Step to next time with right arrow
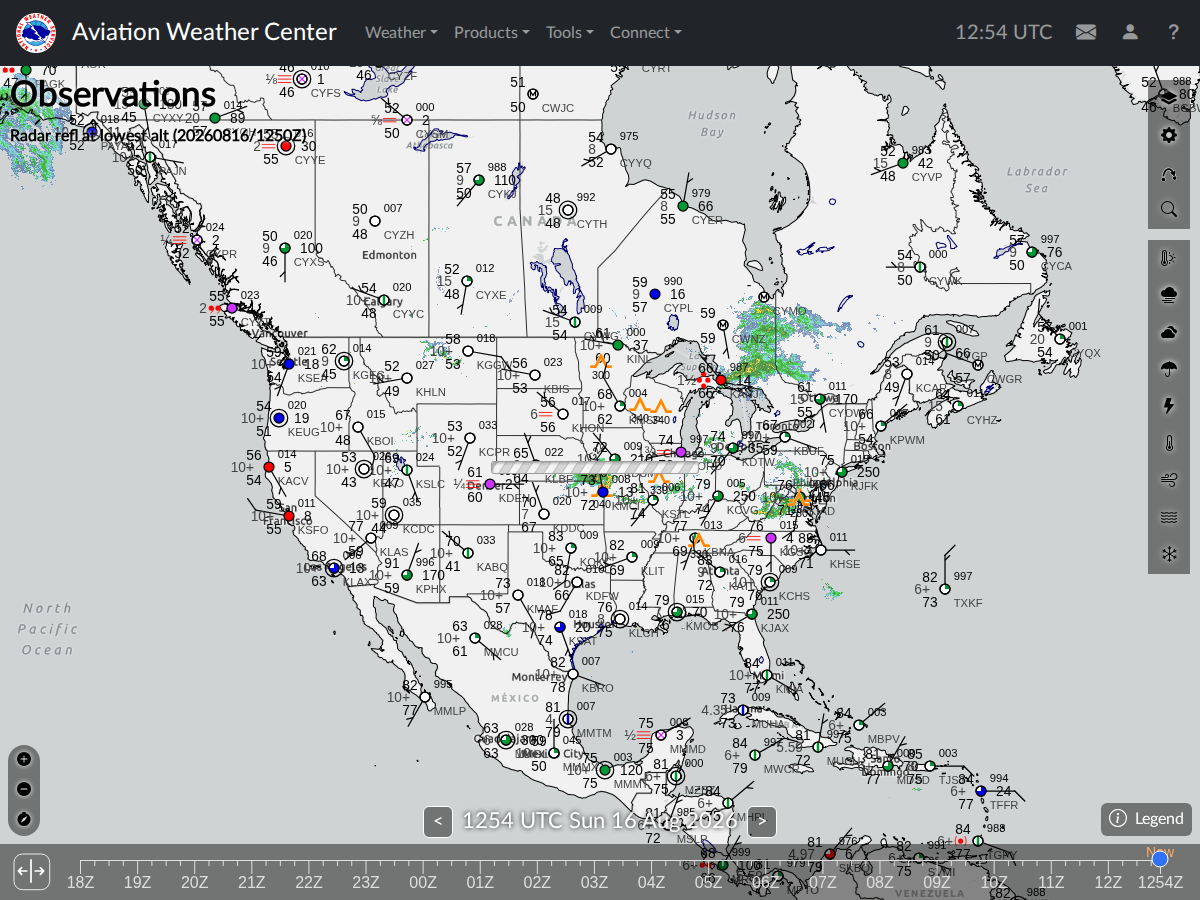The width and height of the screenshot is (1200, 900). (762, 822)
